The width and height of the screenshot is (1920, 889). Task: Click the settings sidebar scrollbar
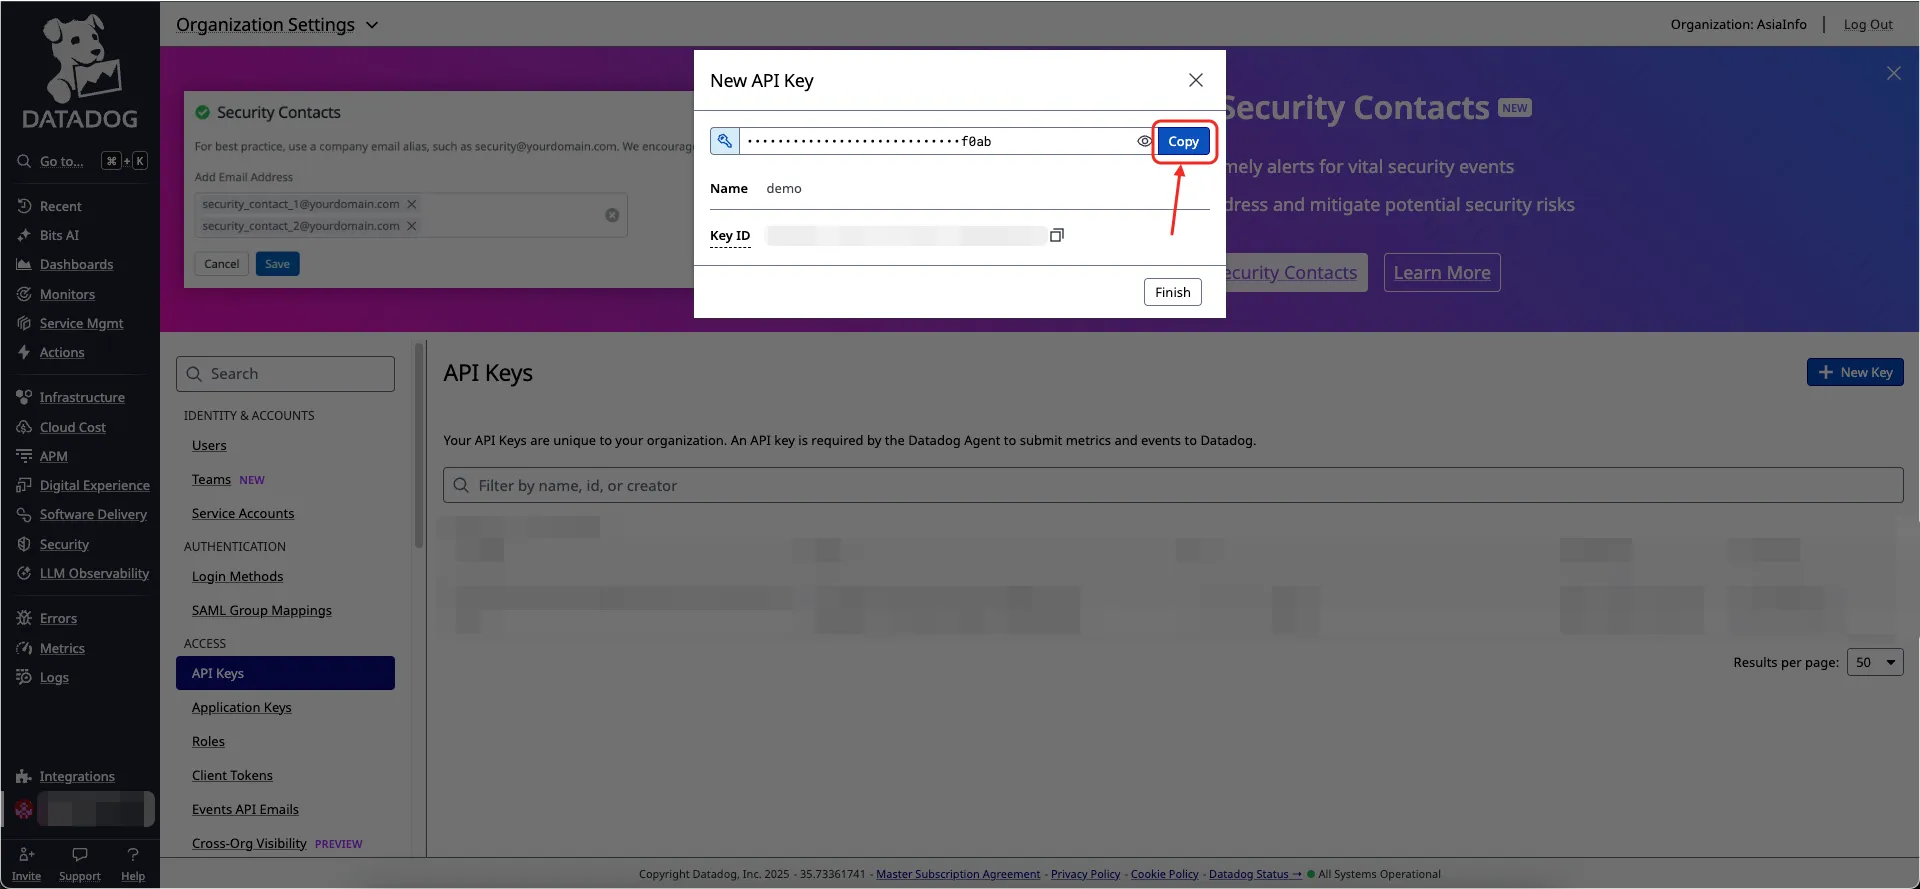(419, 445)
